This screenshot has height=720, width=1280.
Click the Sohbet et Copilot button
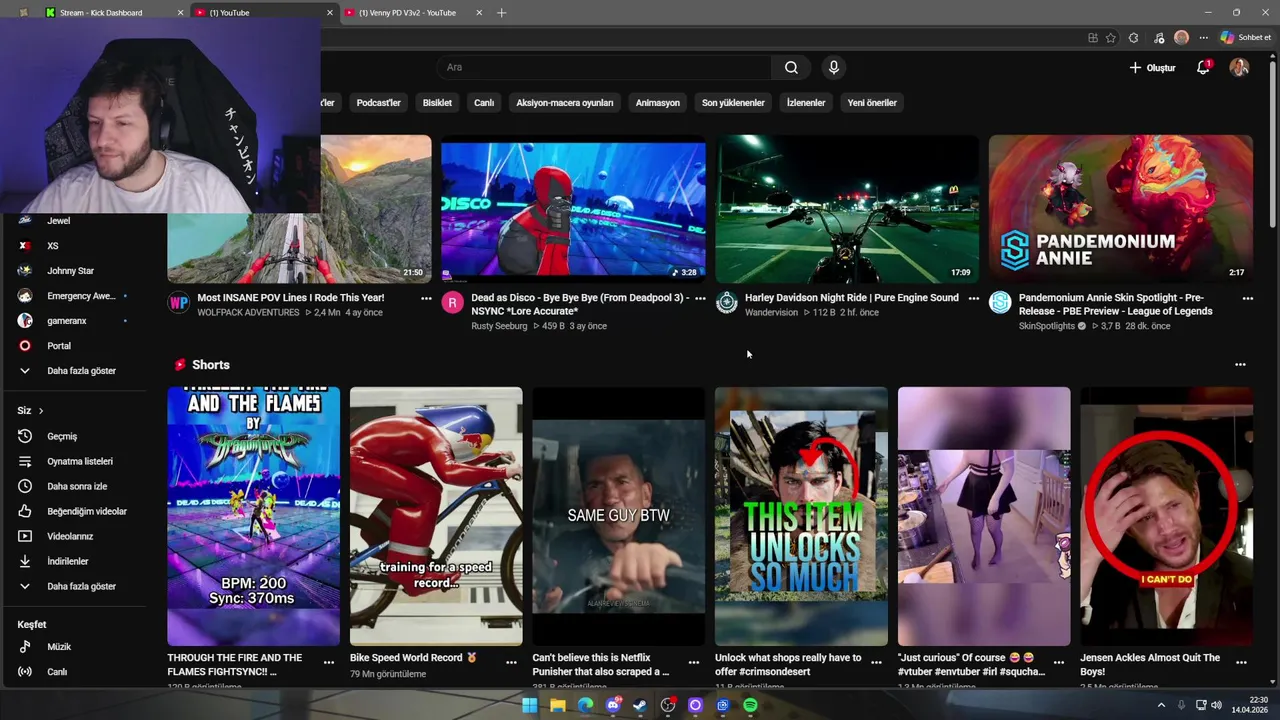1247,38
